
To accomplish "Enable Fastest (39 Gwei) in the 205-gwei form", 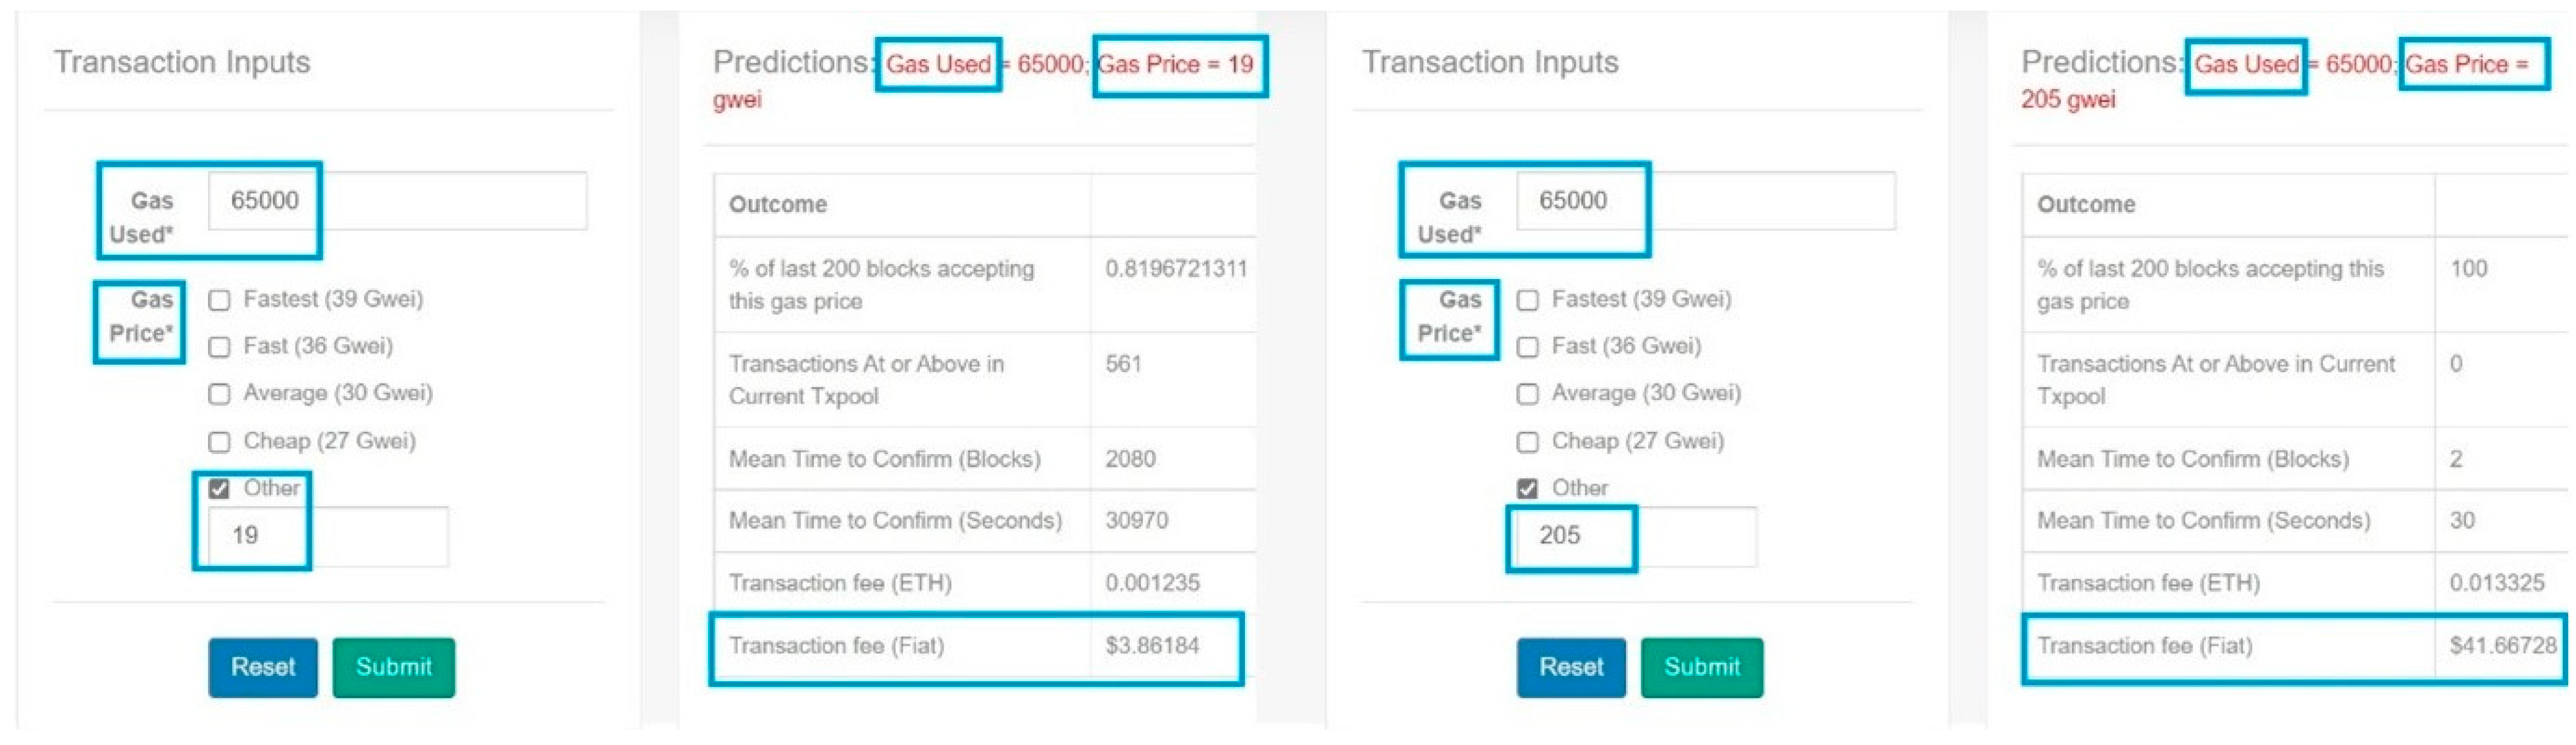I will pyautogui.click(x=1527, y=300).
